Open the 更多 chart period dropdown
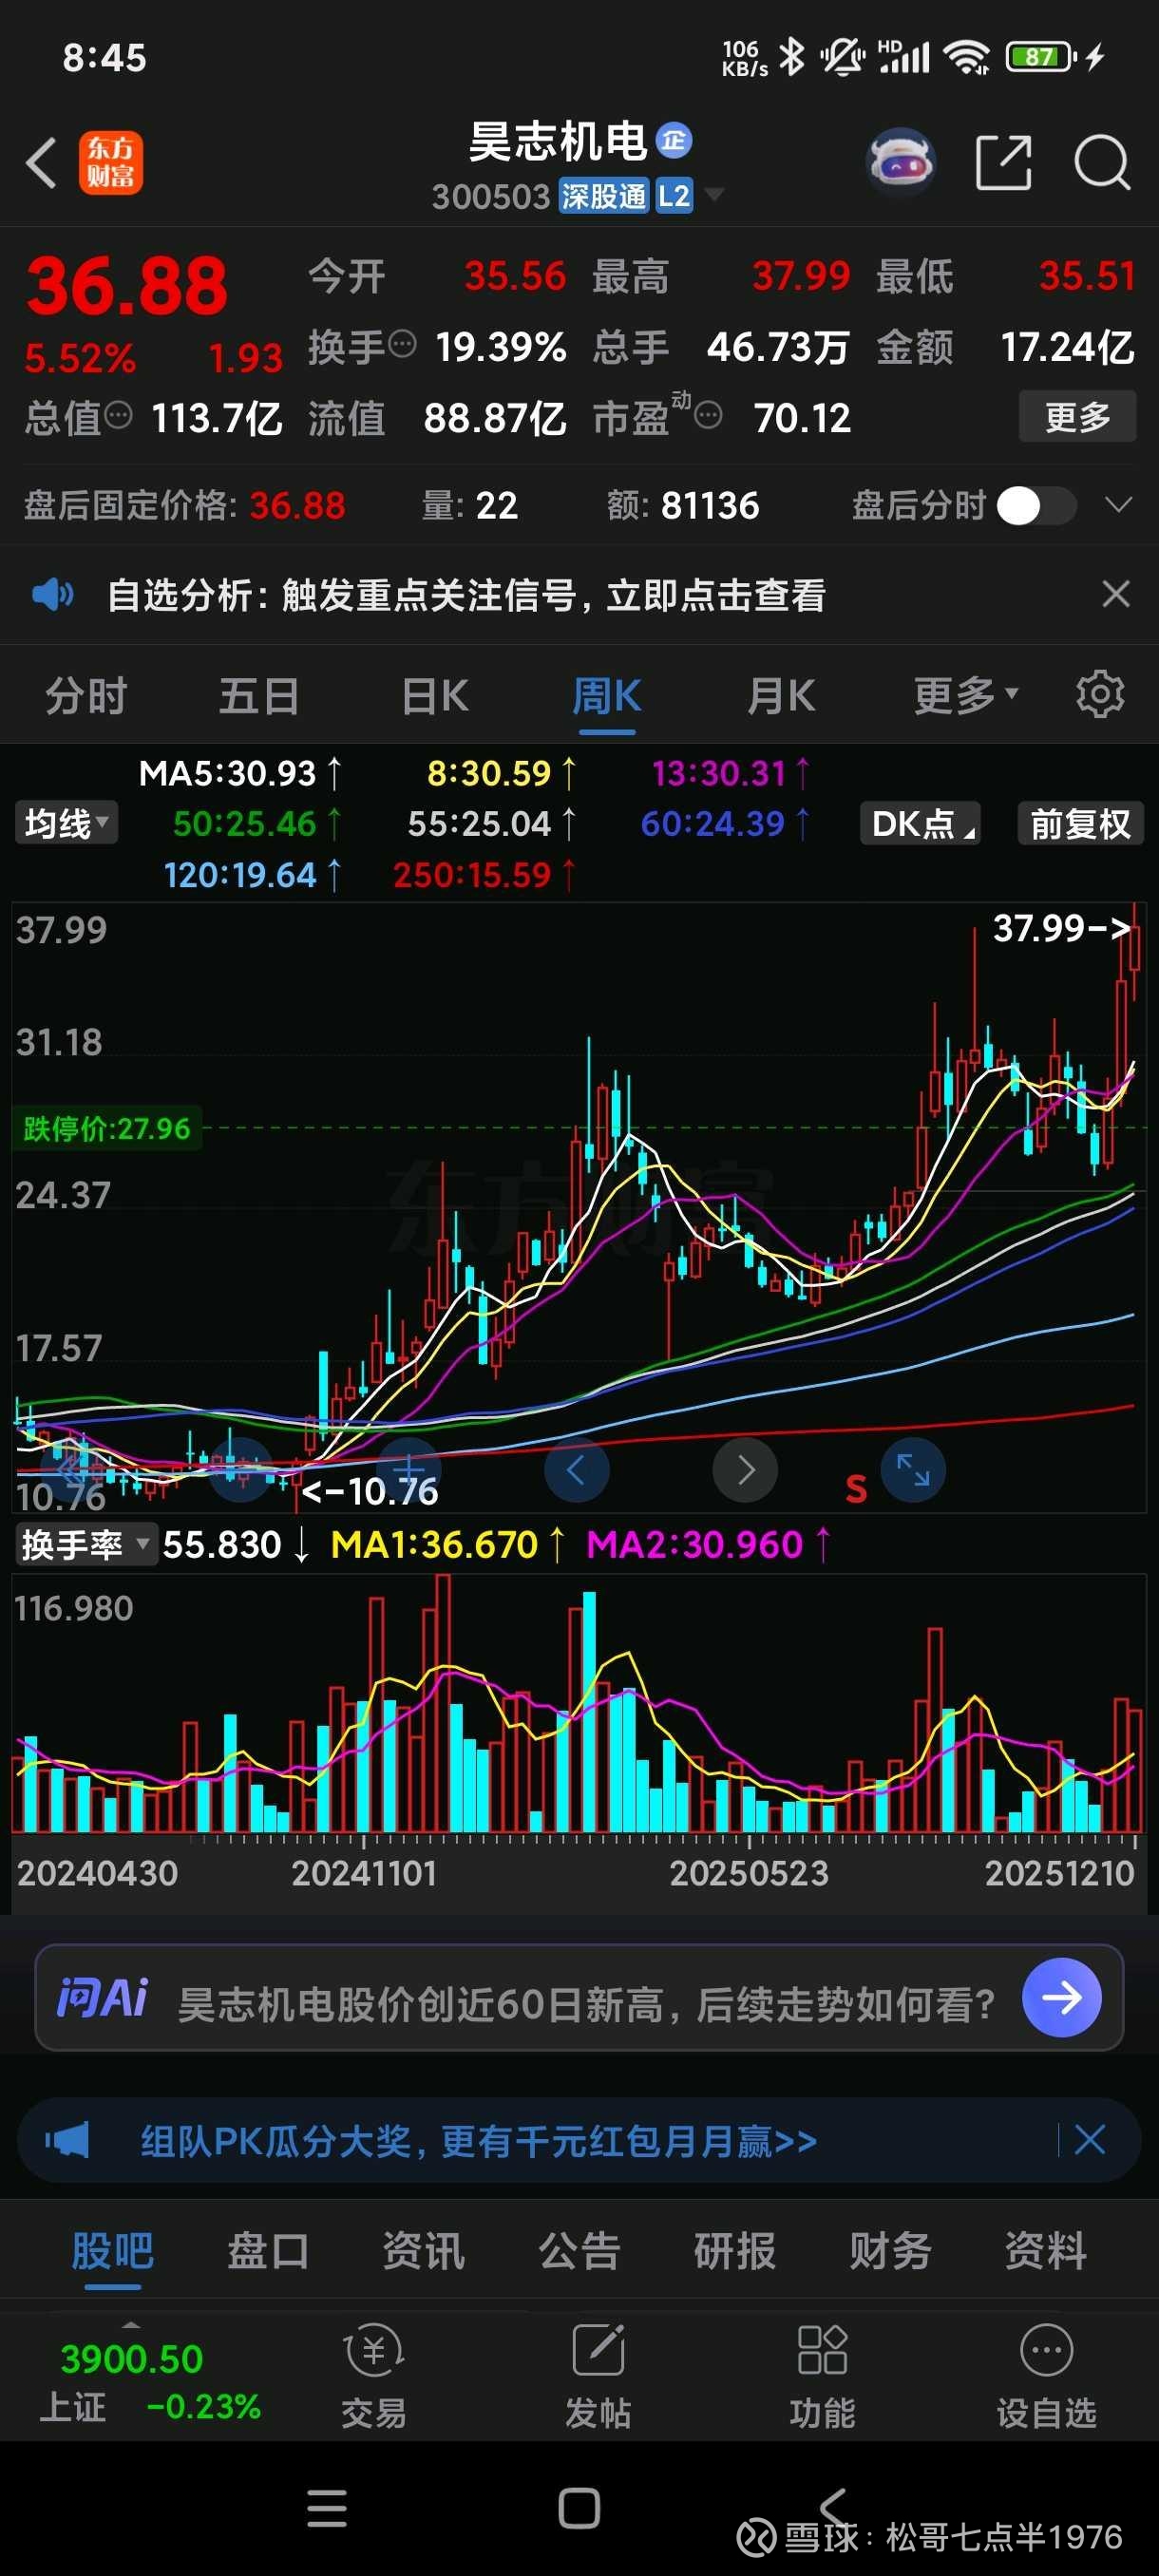1159x2576 pixels. tap(965, 694)
